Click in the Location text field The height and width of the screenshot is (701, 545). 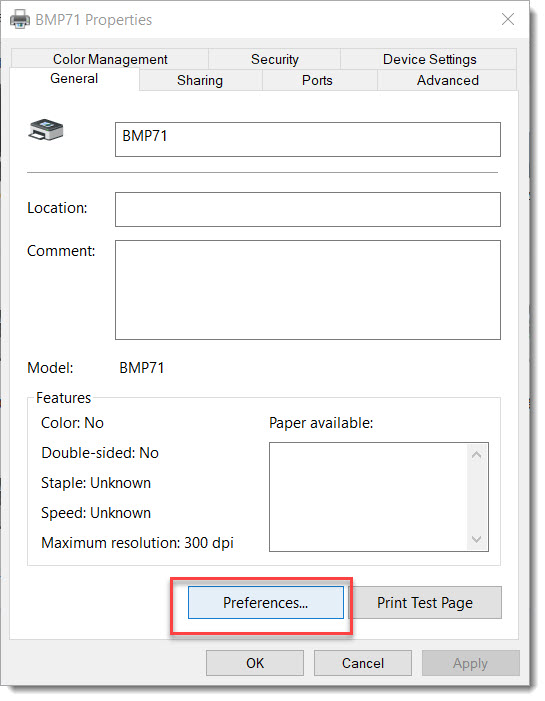(308, 209)
